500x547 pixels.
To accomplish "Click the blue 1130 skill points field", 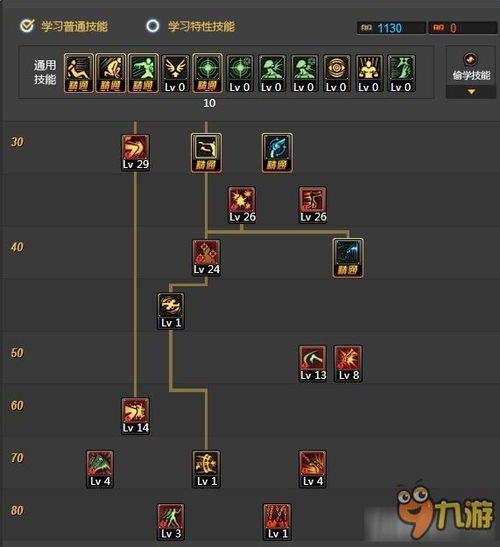I will coord(391,28).
